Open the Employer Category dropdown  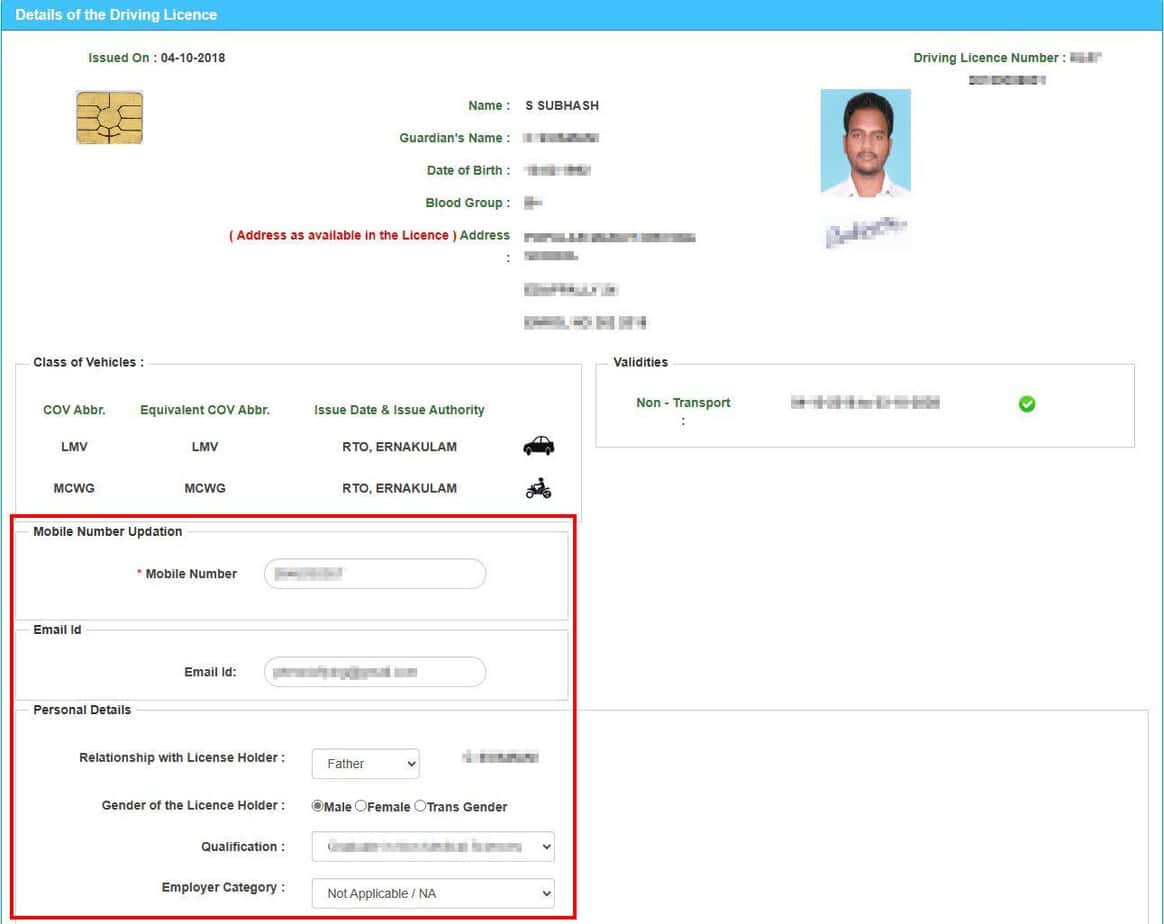tap(432, 893)
